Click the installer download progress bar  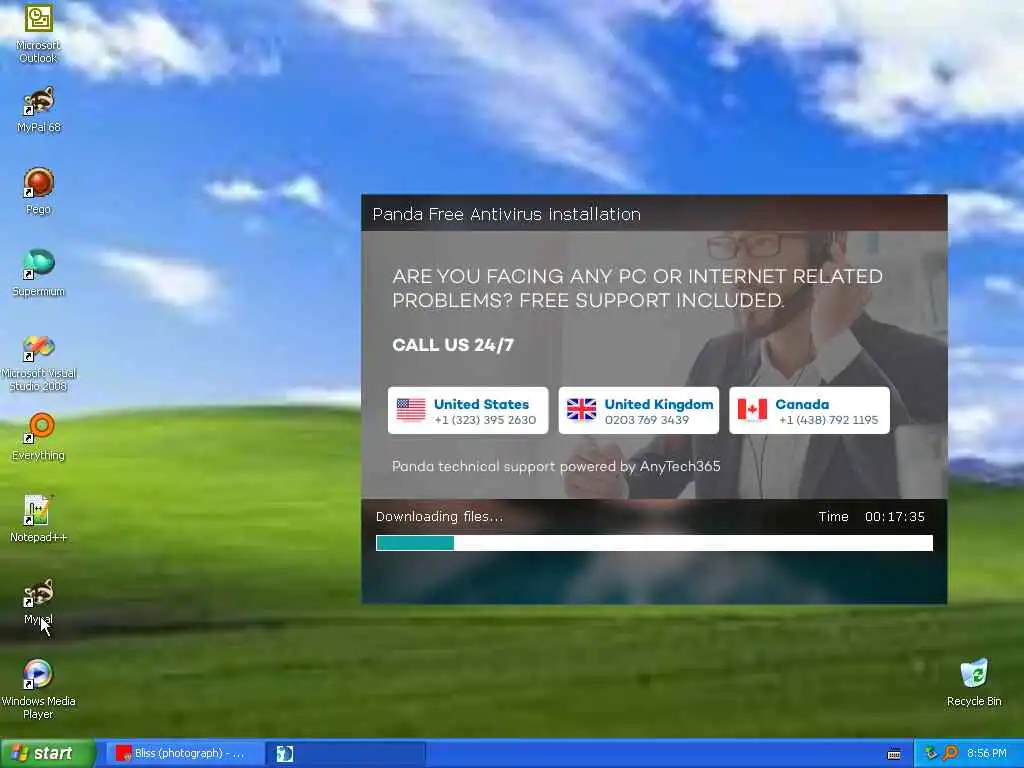(654, 543)
